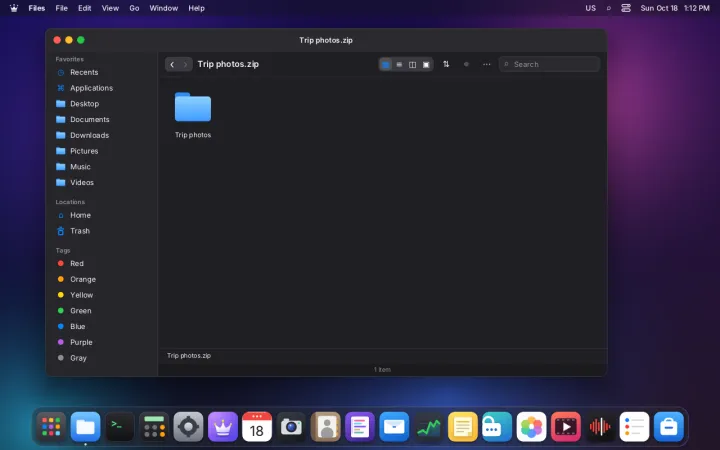Screen dimensions: 720x450
Task: Go back with the left chevron
Action: 172,64
